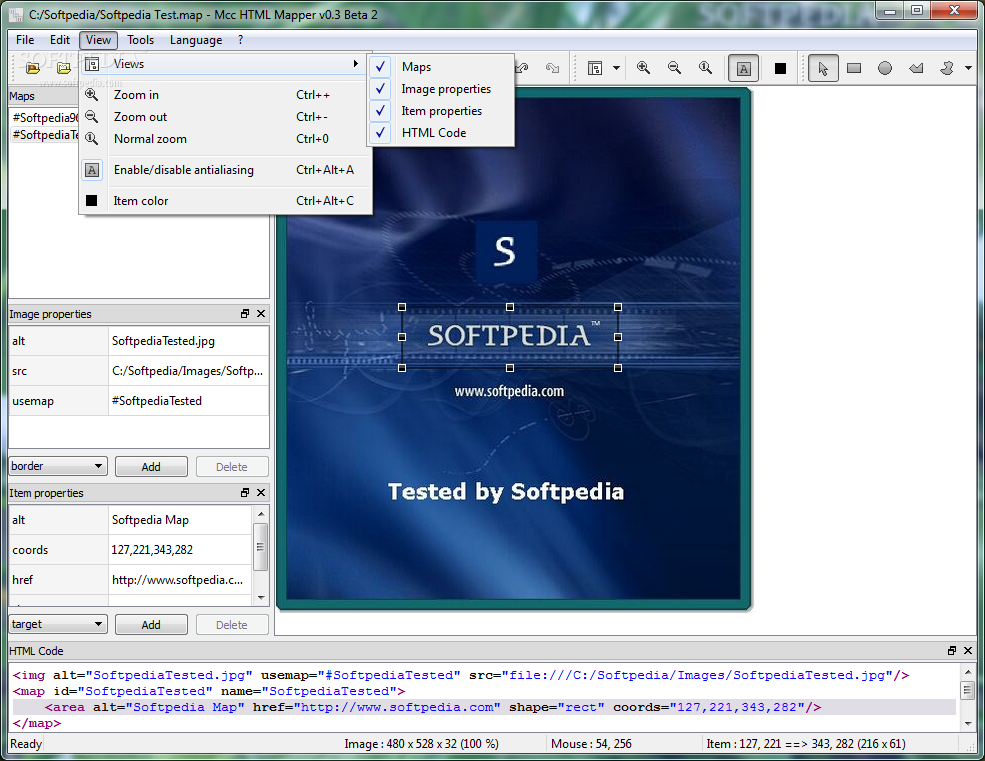This screenshot has height=761, width=985.
Task: Select the #SoftpediaTested map in list
Action: click(45, 134)
